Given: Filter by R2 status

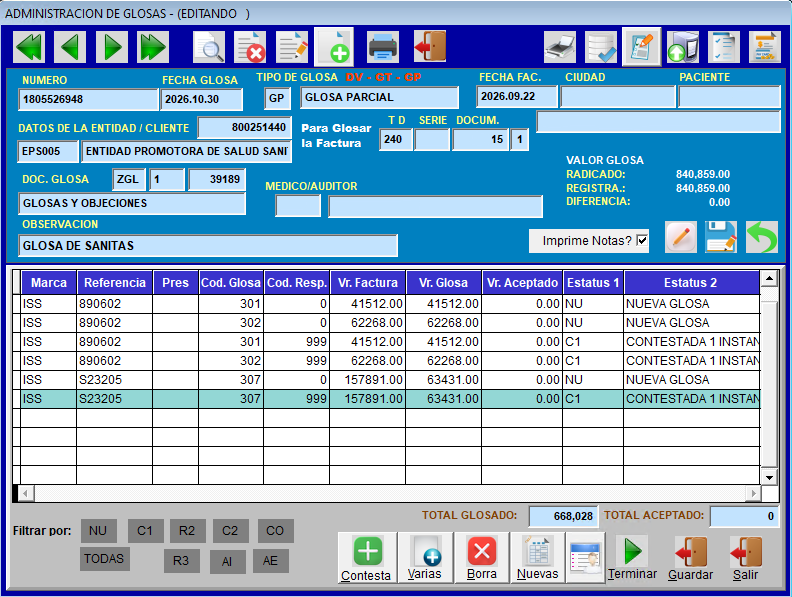Looking at the screenshot, I should (187, 531).
